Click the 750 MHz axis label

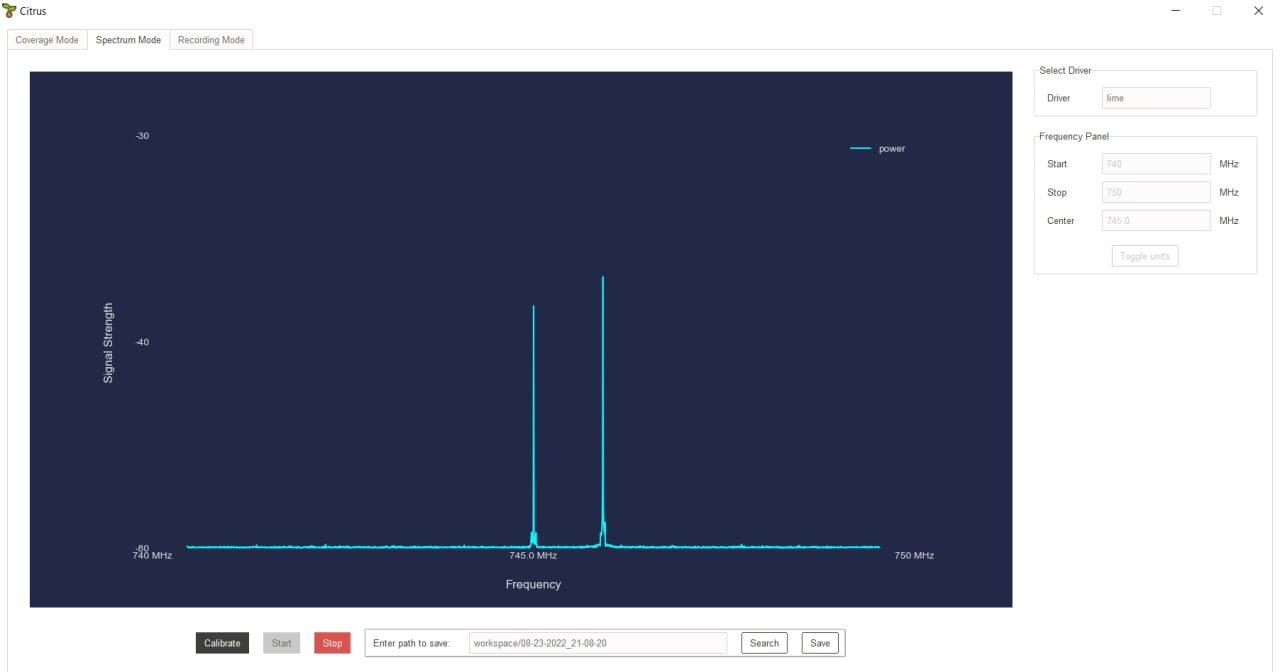tap(914, 555)
